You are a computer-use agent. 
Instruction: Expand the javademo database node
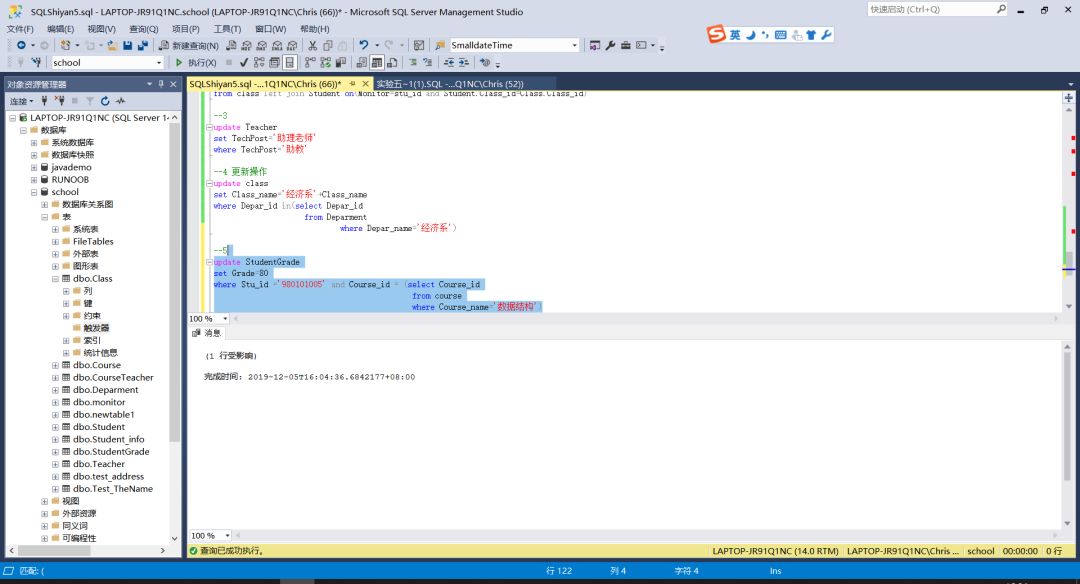click(33, 167)
